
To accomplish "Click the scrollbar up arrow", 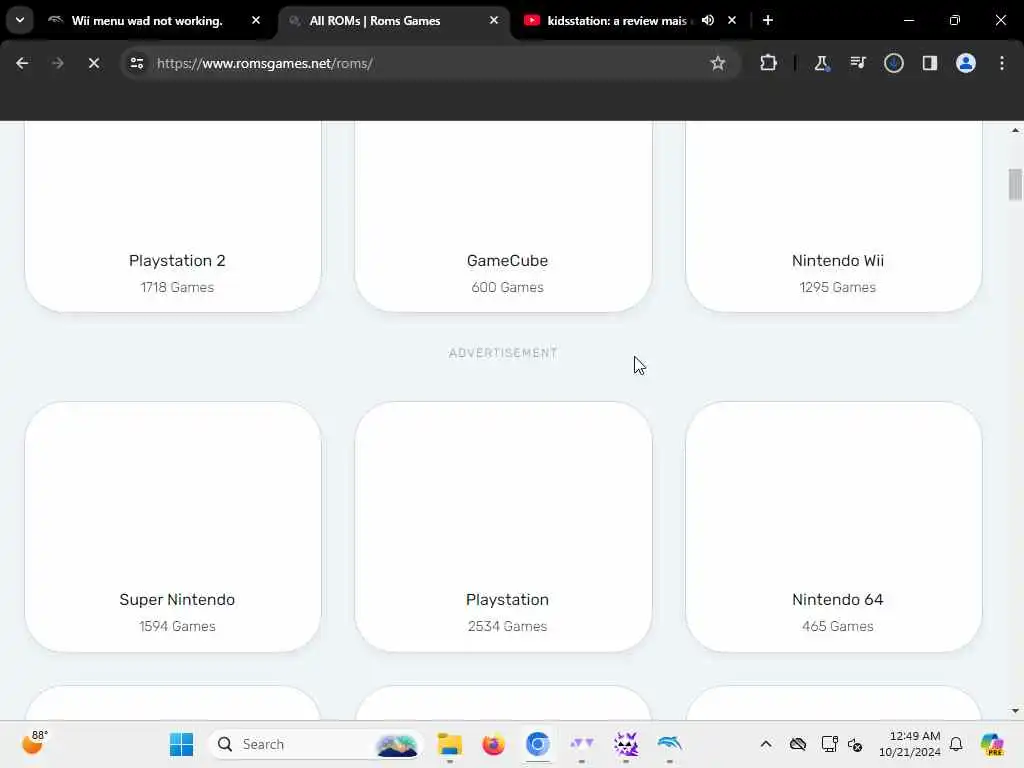I will 1015,130.
